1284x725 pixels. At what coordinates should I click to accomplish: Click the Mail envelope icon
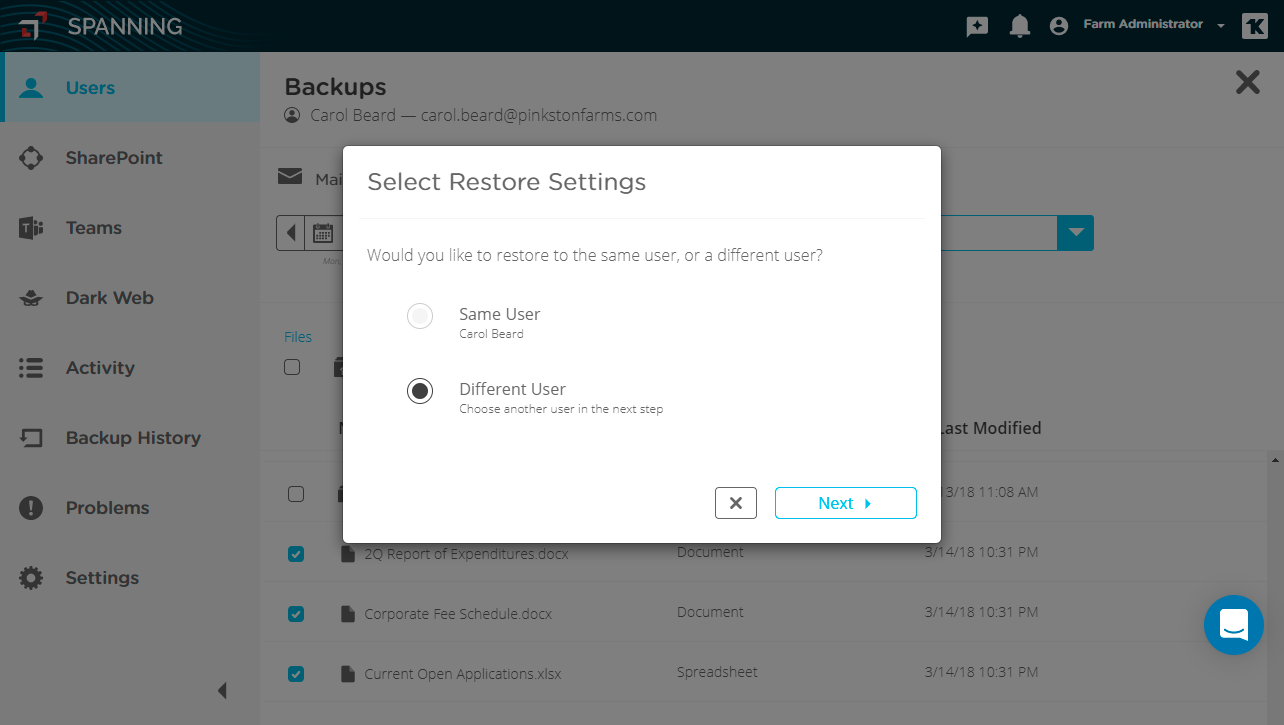click(x=290, y=177)
